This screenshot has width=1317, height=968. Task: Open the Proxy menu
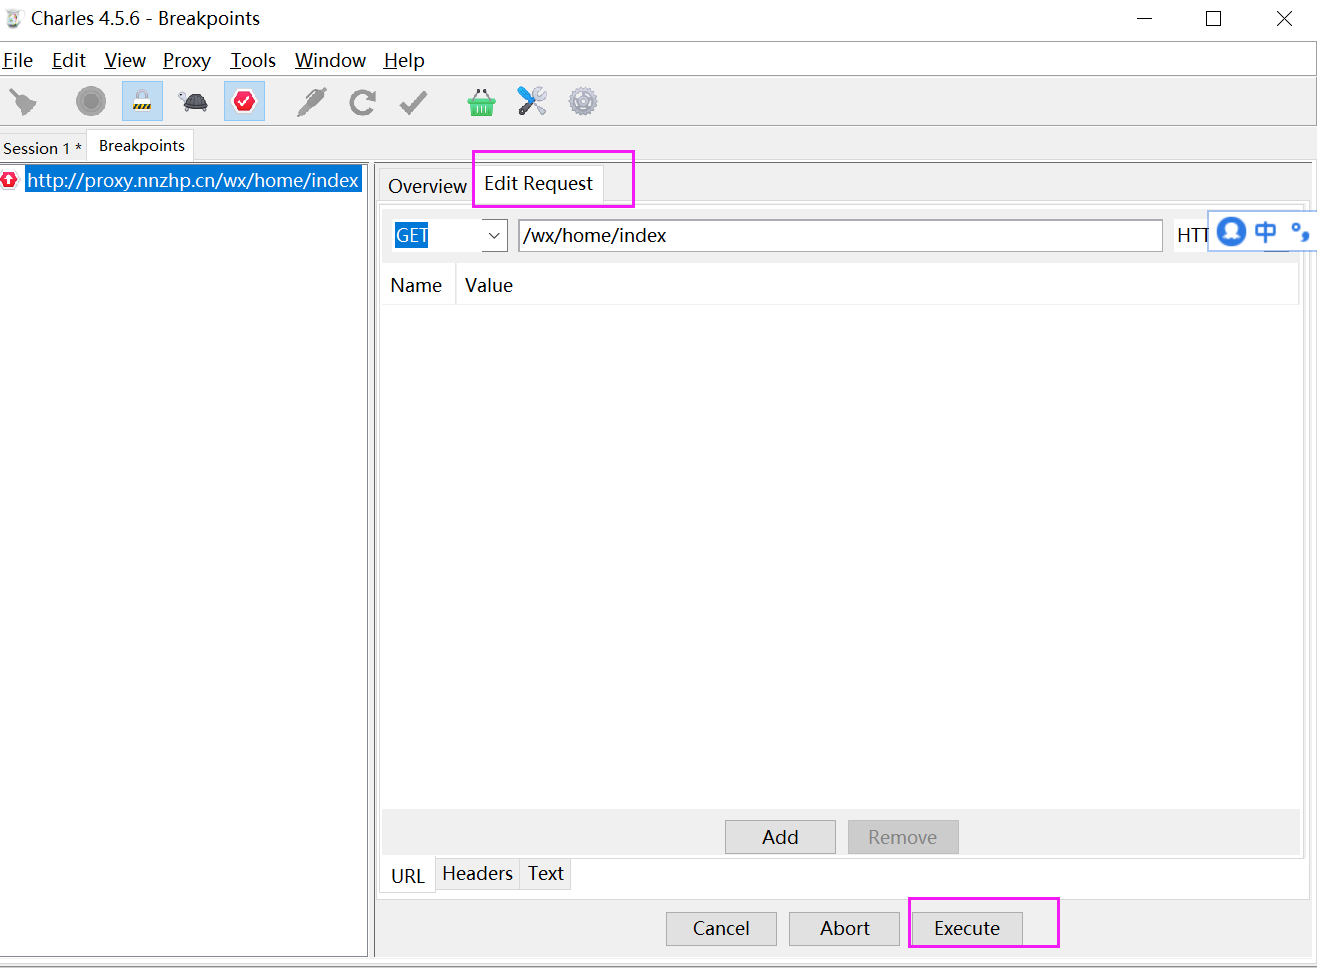(x=187, y=60)
